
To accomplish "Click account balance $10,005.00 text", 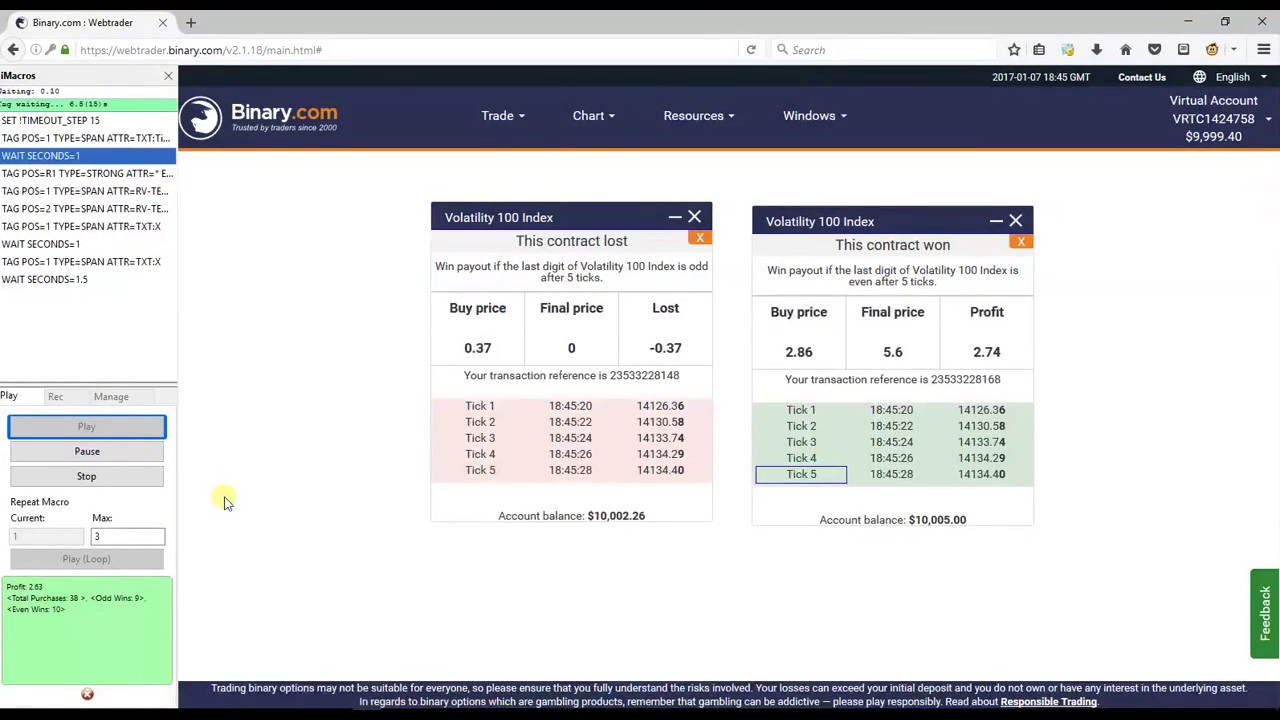I will [x=892, y=520].
